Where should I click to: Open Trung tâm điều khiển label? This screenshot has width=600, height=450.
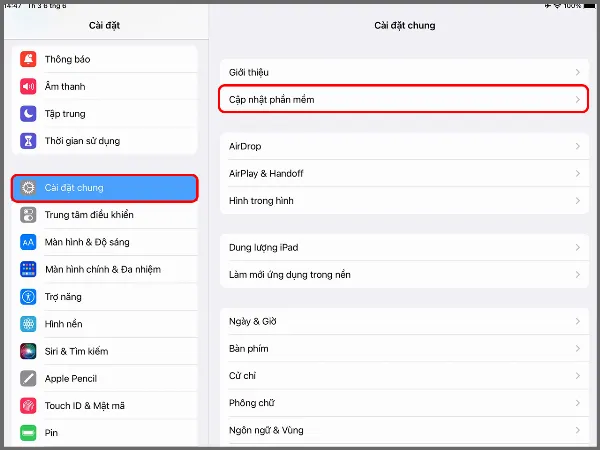coord(89,215)
